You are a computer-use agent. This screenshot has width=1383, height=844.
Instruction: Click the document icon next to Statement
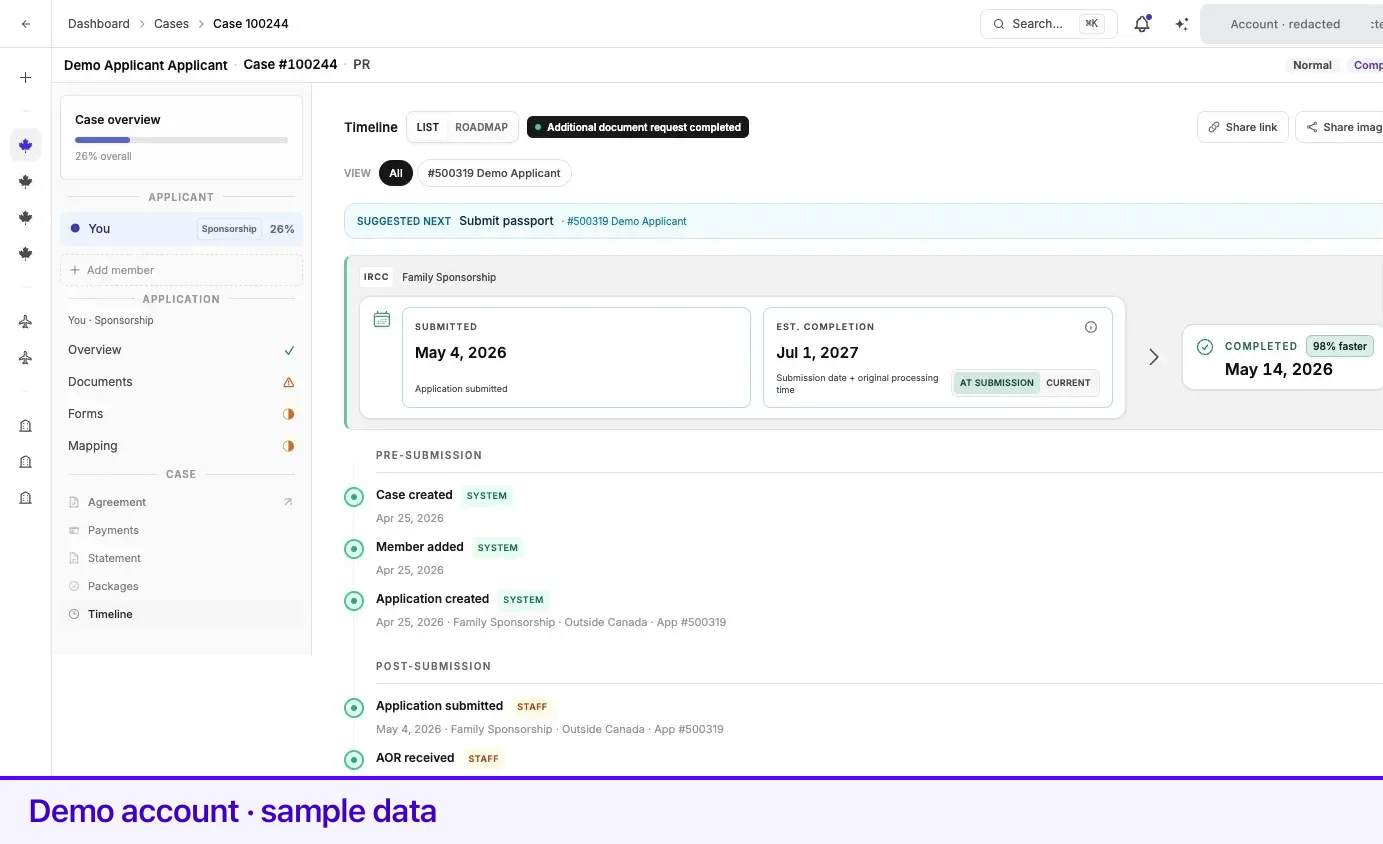[x=74, y=558]
